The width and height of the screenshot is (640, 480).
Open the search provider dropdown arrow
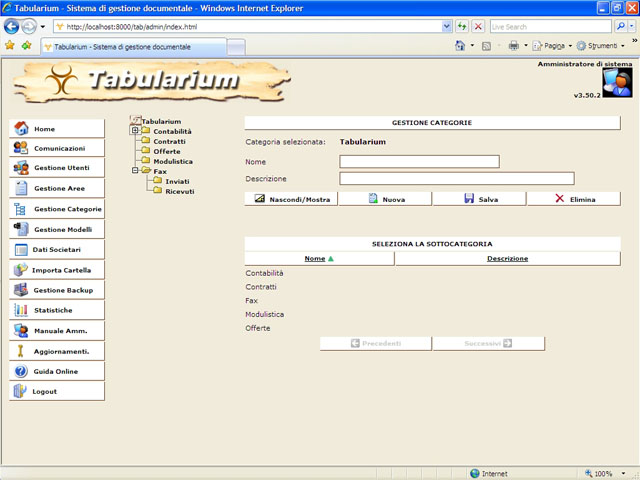631,27
